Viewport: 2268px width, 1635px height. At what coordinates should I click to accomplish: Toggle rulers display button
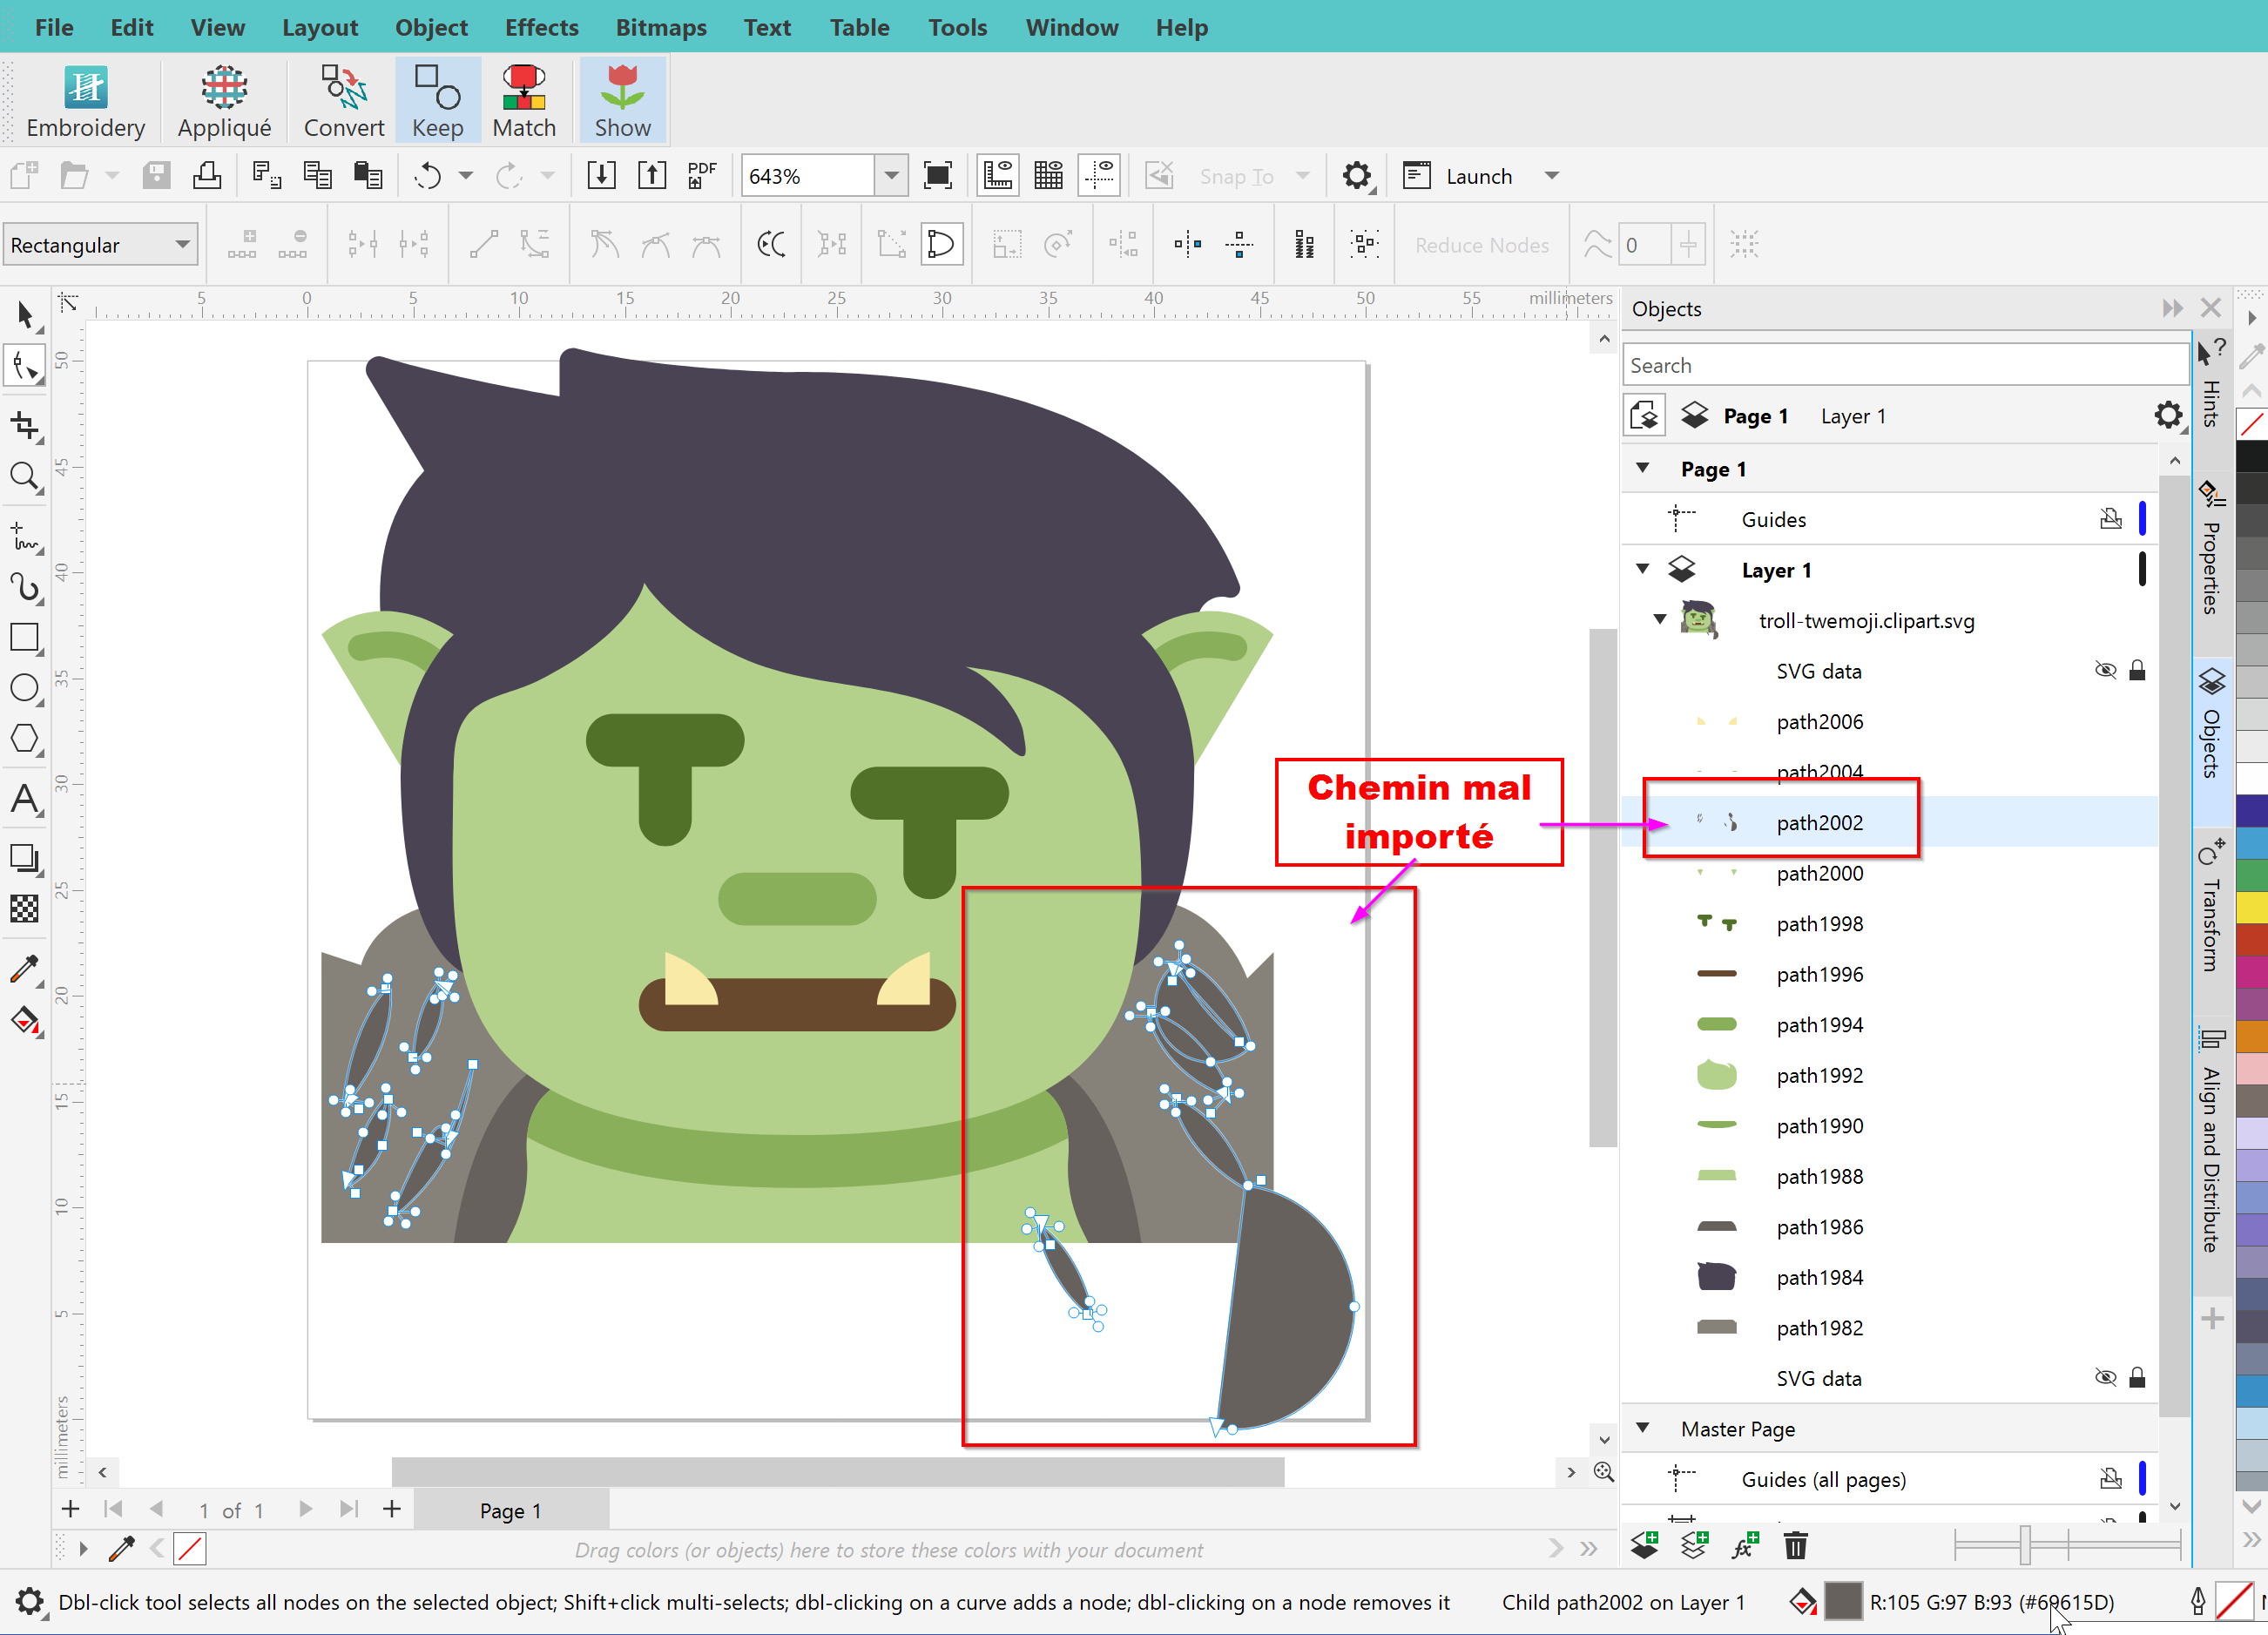(997, 176)
